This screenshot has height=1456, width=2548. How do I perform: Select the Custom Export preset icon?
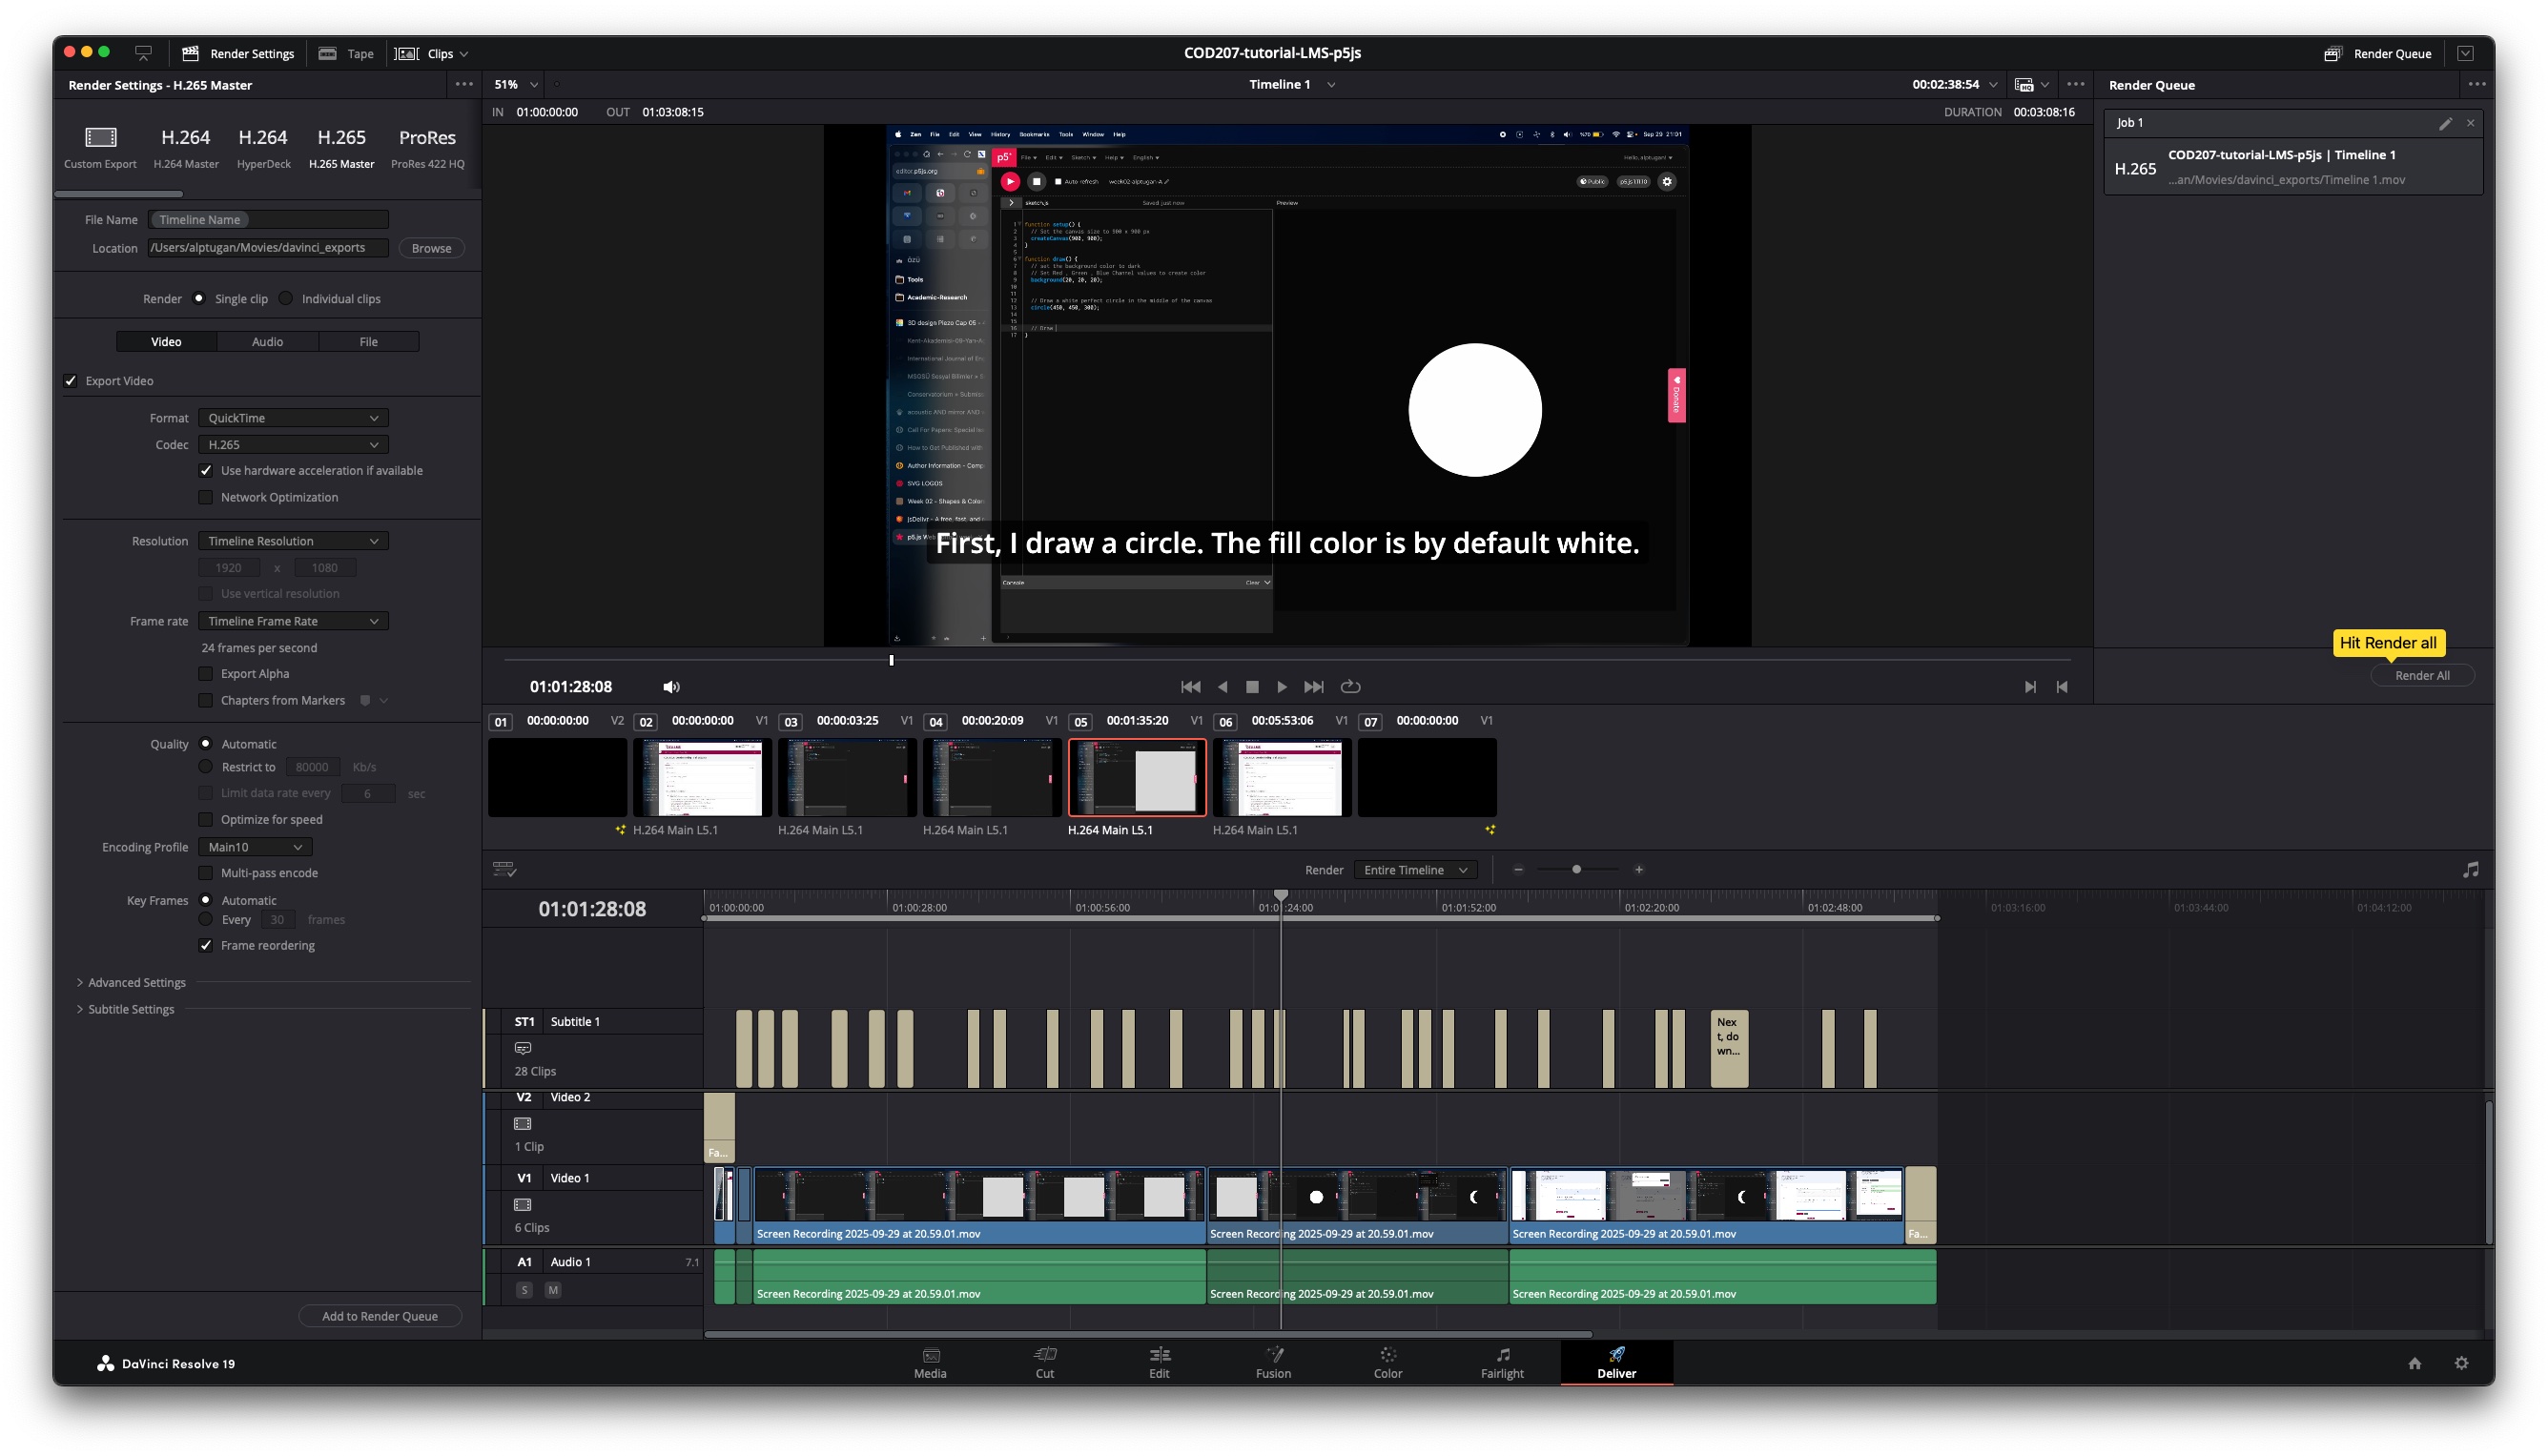point(100,137)
